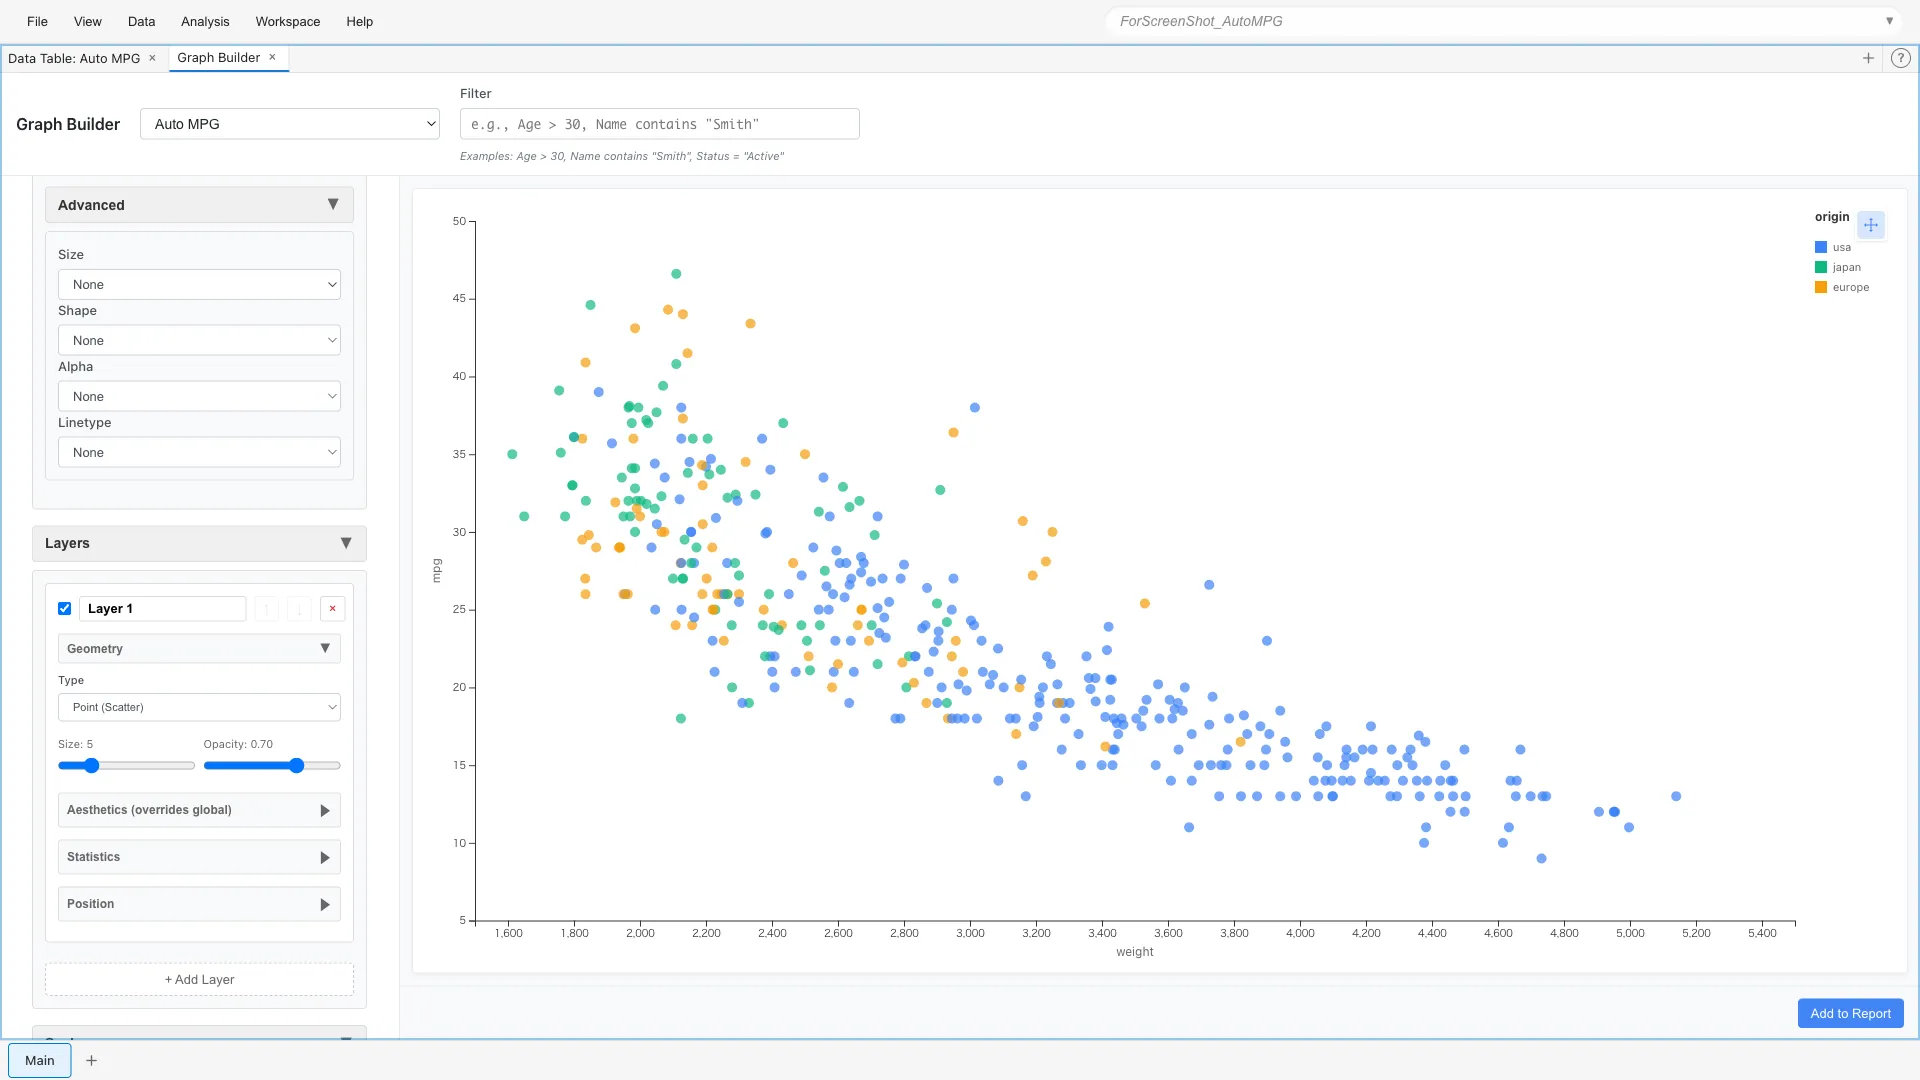Move Layer 1 up with the up arrow
The height and width of the screenshot is (1080, 1920).
click(x=266, y=608)
